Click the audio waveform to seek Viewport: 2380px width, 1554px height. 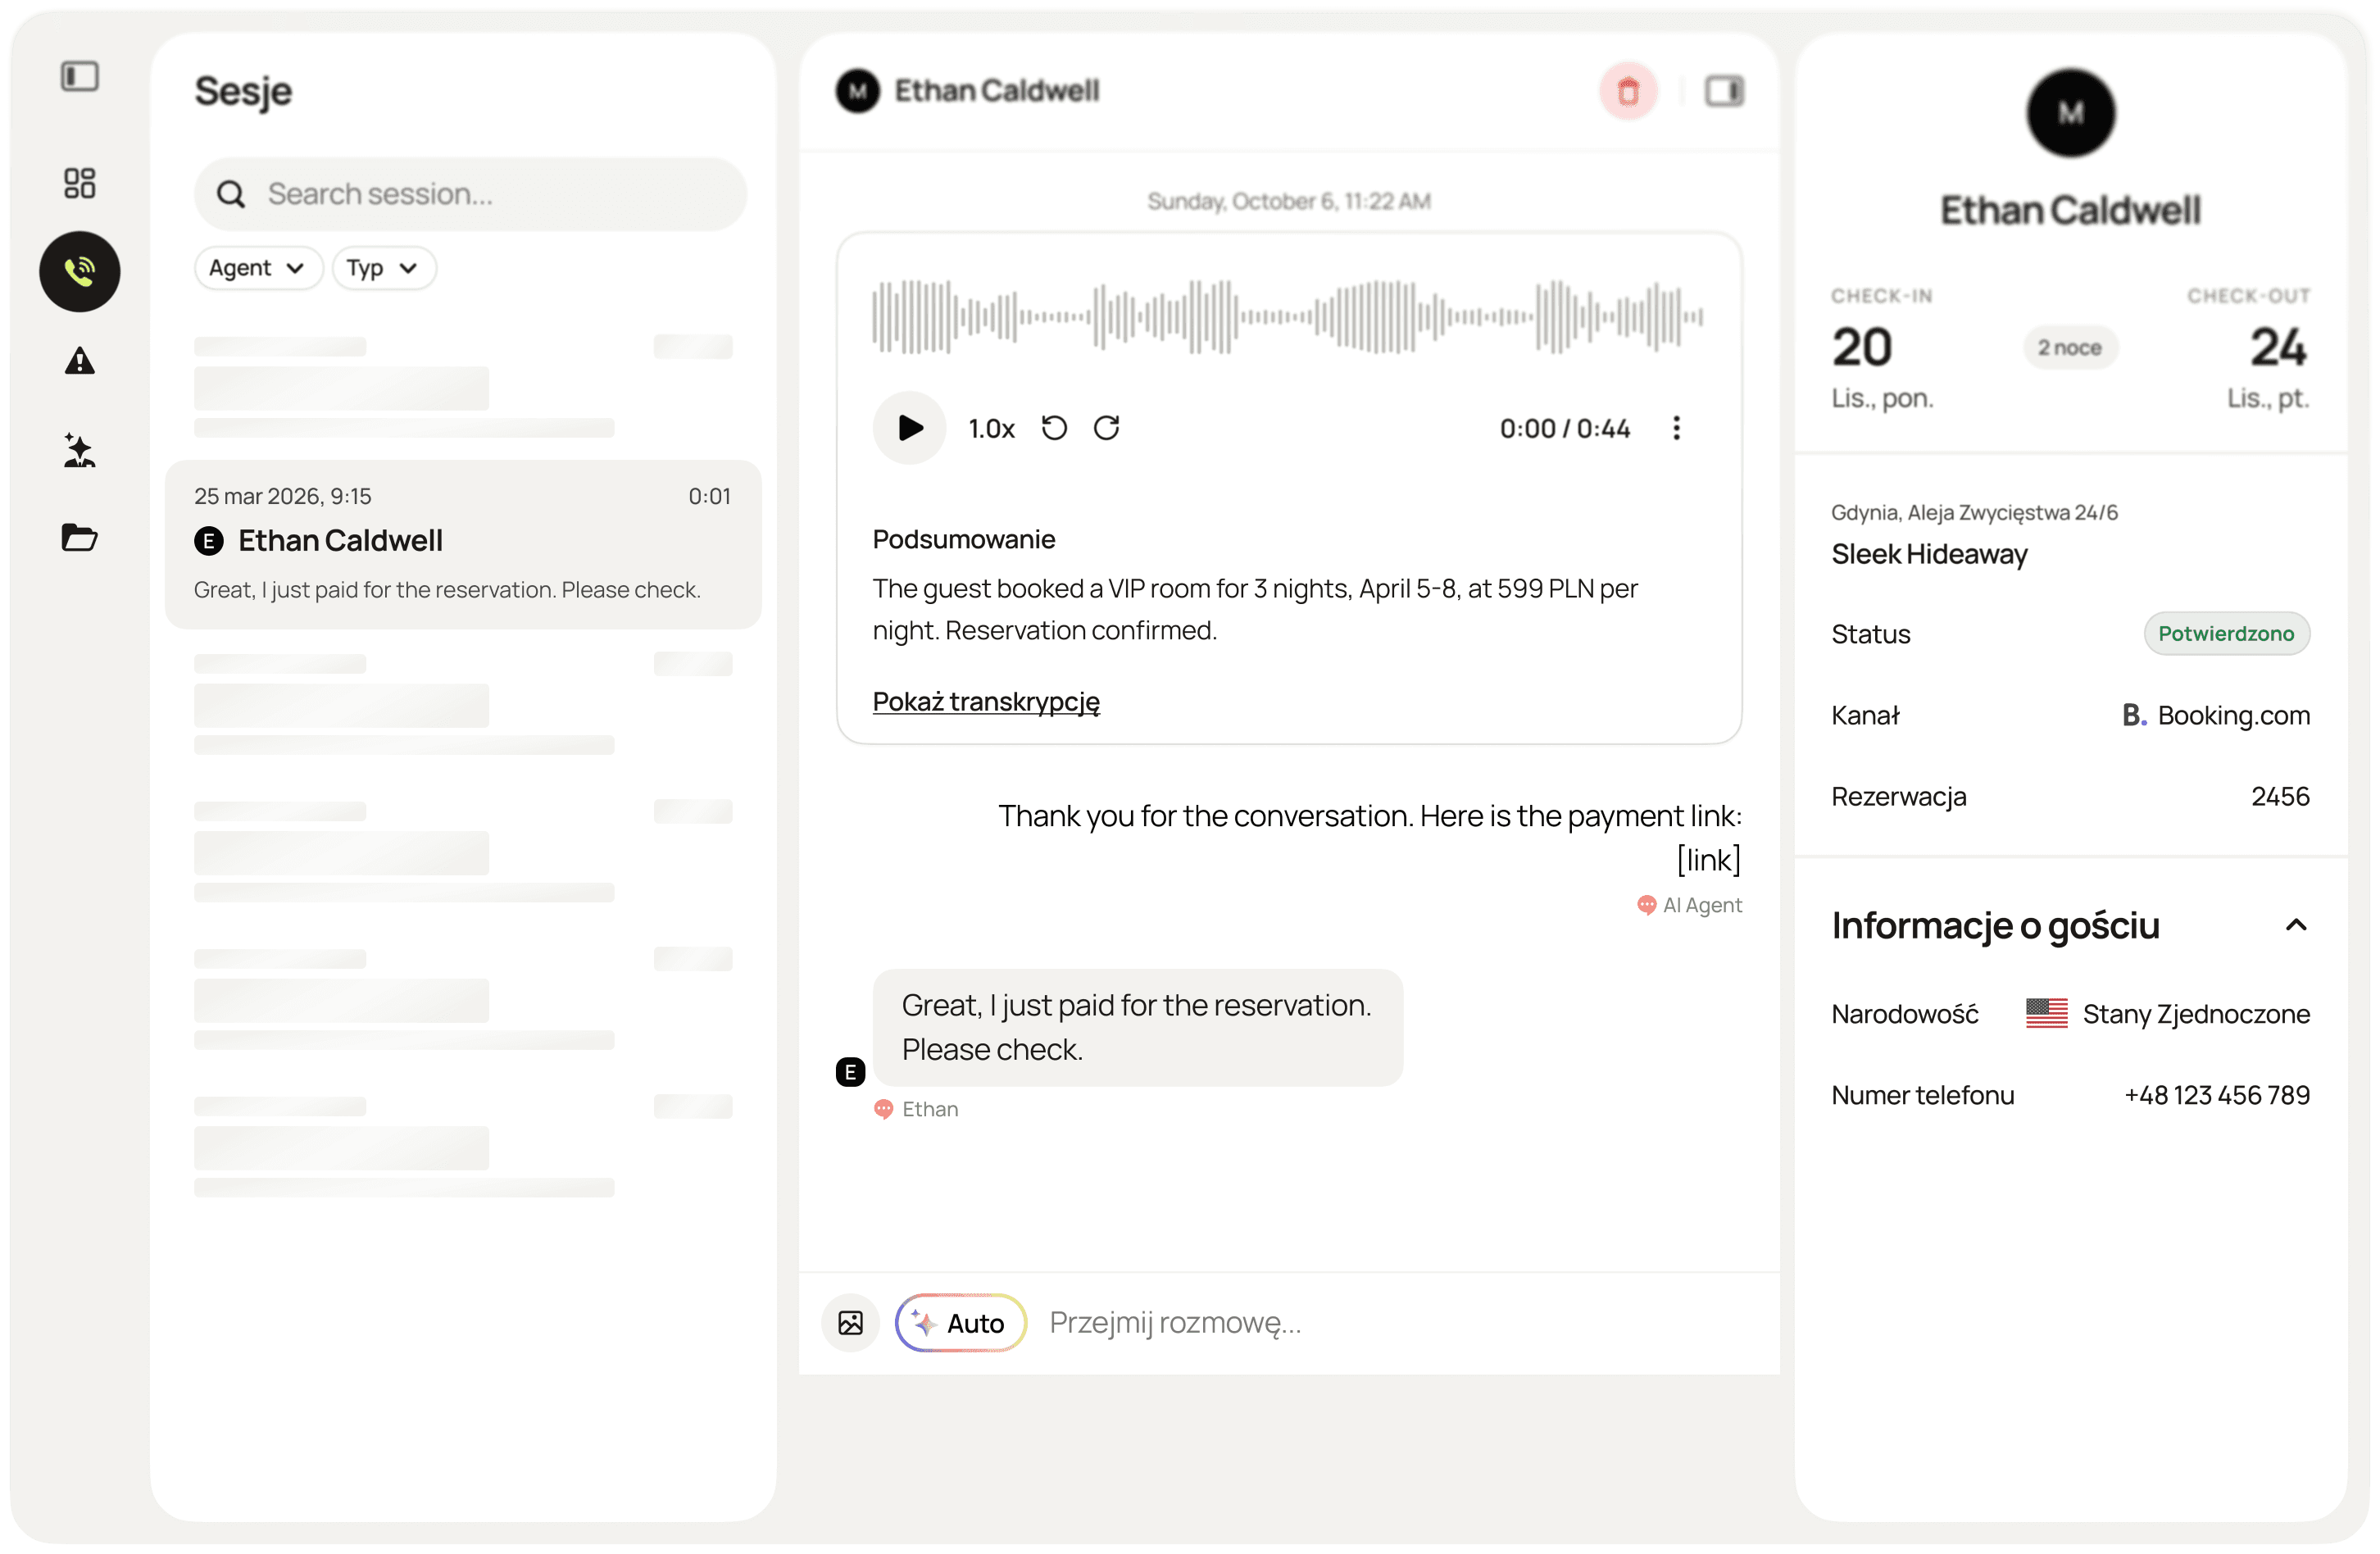pyautogui.click(x=1287, y=317)
